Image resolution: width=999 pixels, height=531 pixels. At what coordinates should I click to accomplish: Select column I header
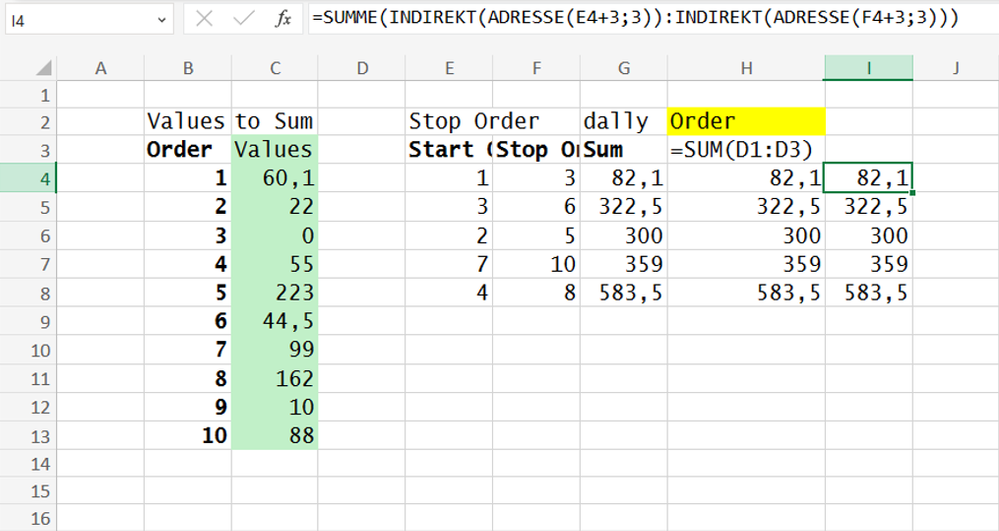coord(868,68)
